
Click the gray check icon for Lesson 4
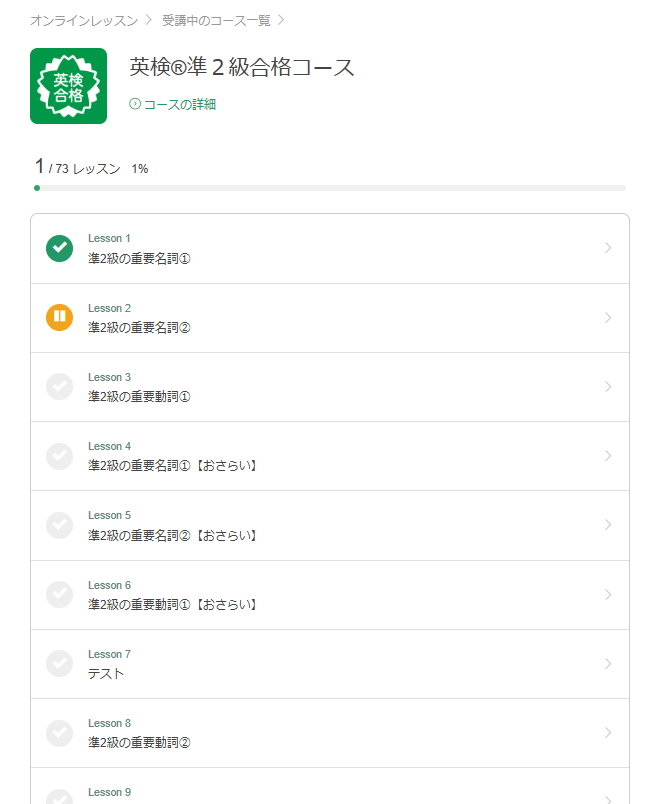point(60,455)
